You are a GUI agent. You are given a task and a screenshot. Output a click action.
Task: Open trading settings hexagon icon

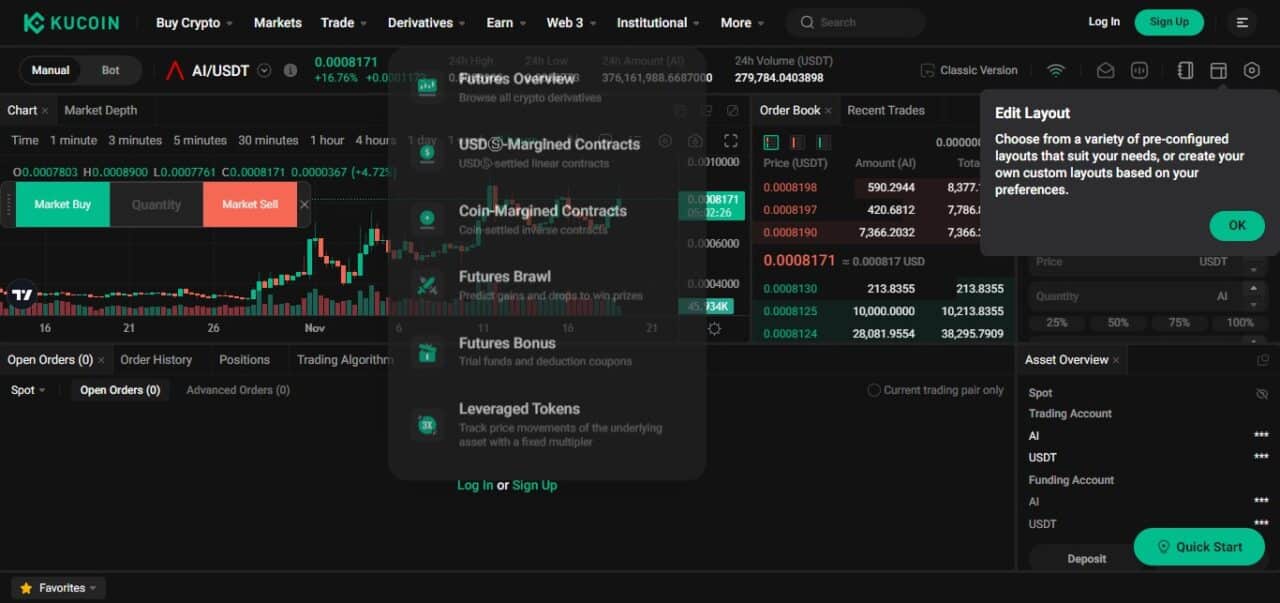[x=1252, y=70]
